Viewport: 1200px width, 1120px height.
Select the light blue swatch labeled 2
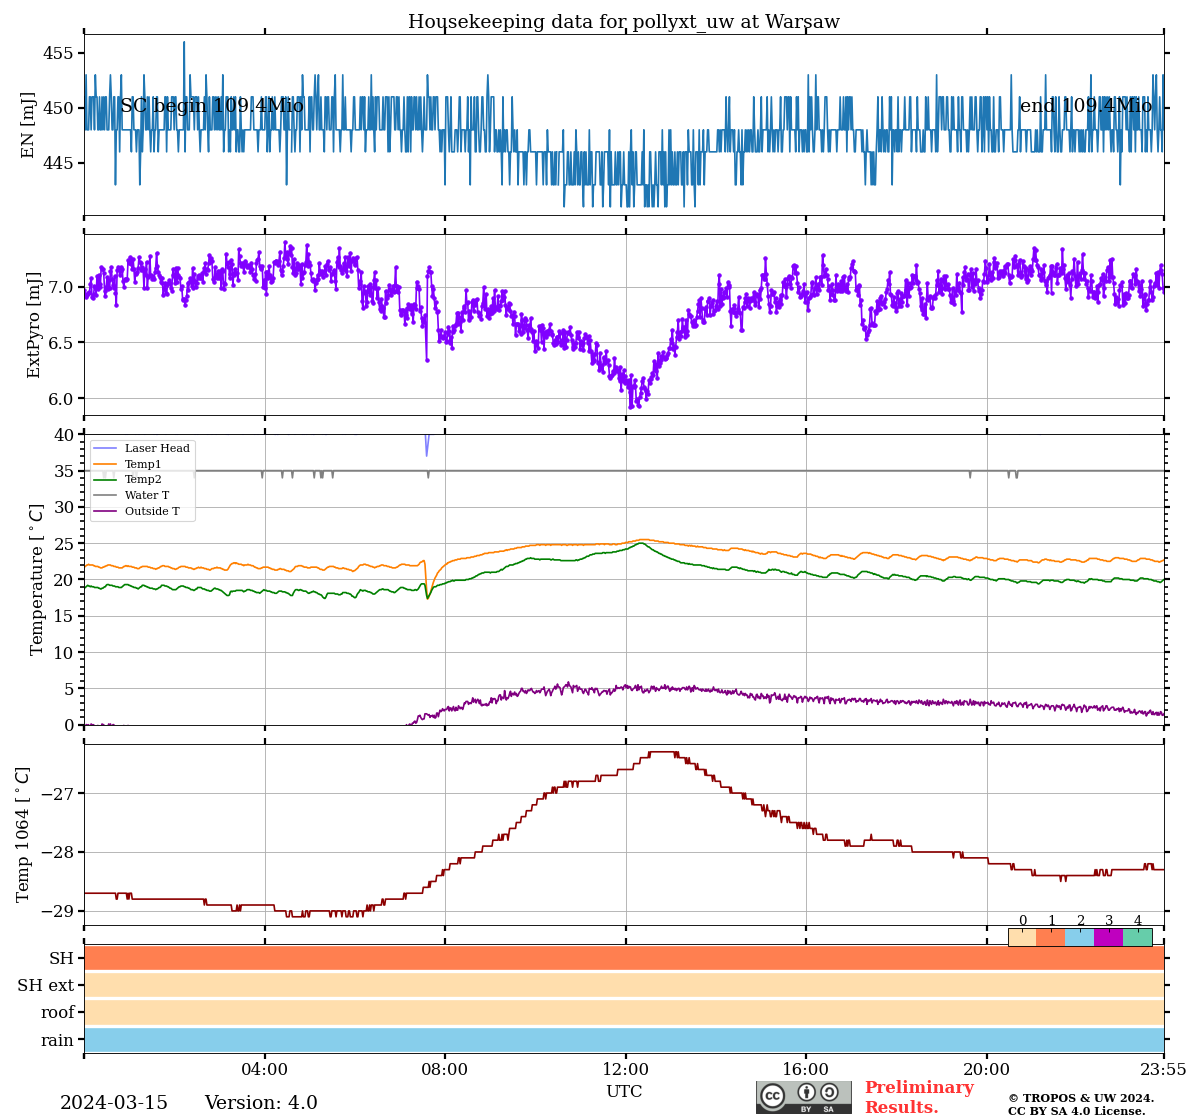click(x=1080, y=937)
